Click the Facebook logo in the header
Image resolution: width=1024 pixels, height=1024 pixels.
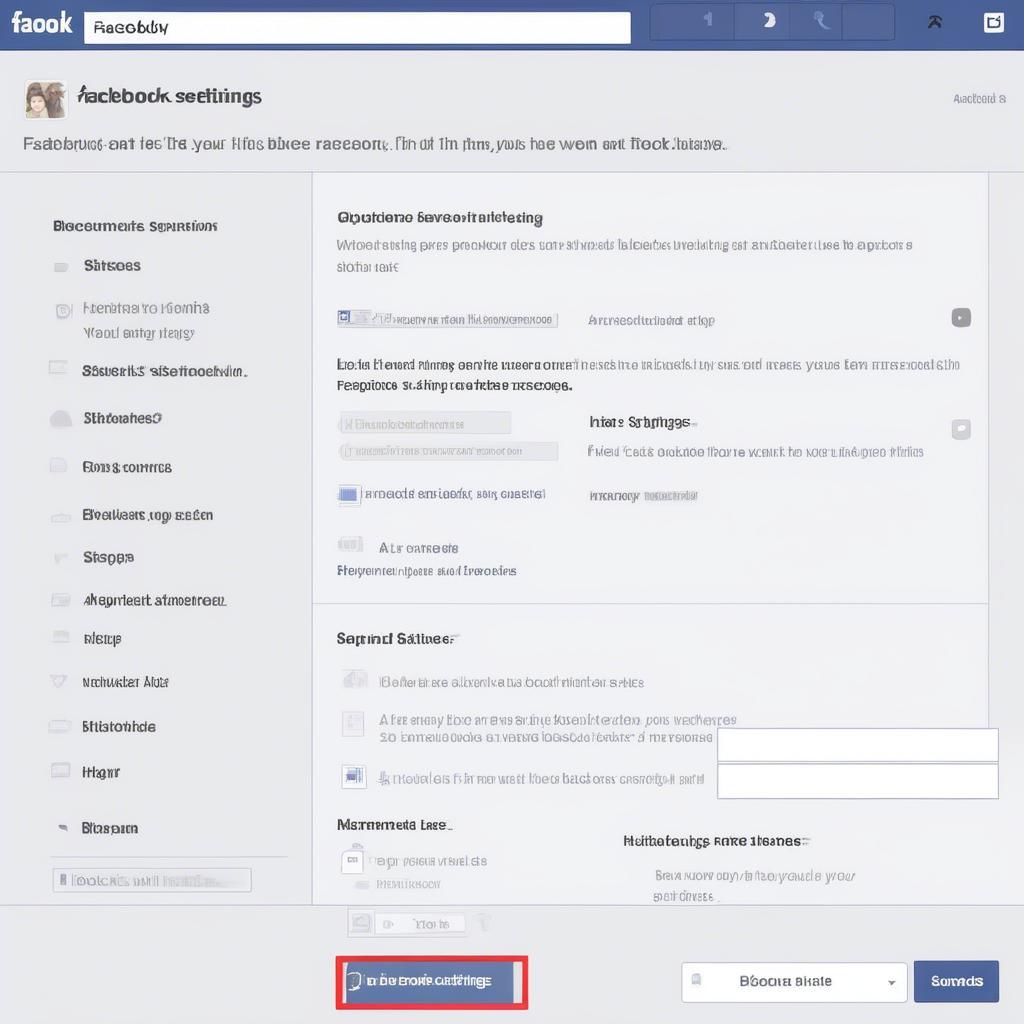tap(42, 23)
